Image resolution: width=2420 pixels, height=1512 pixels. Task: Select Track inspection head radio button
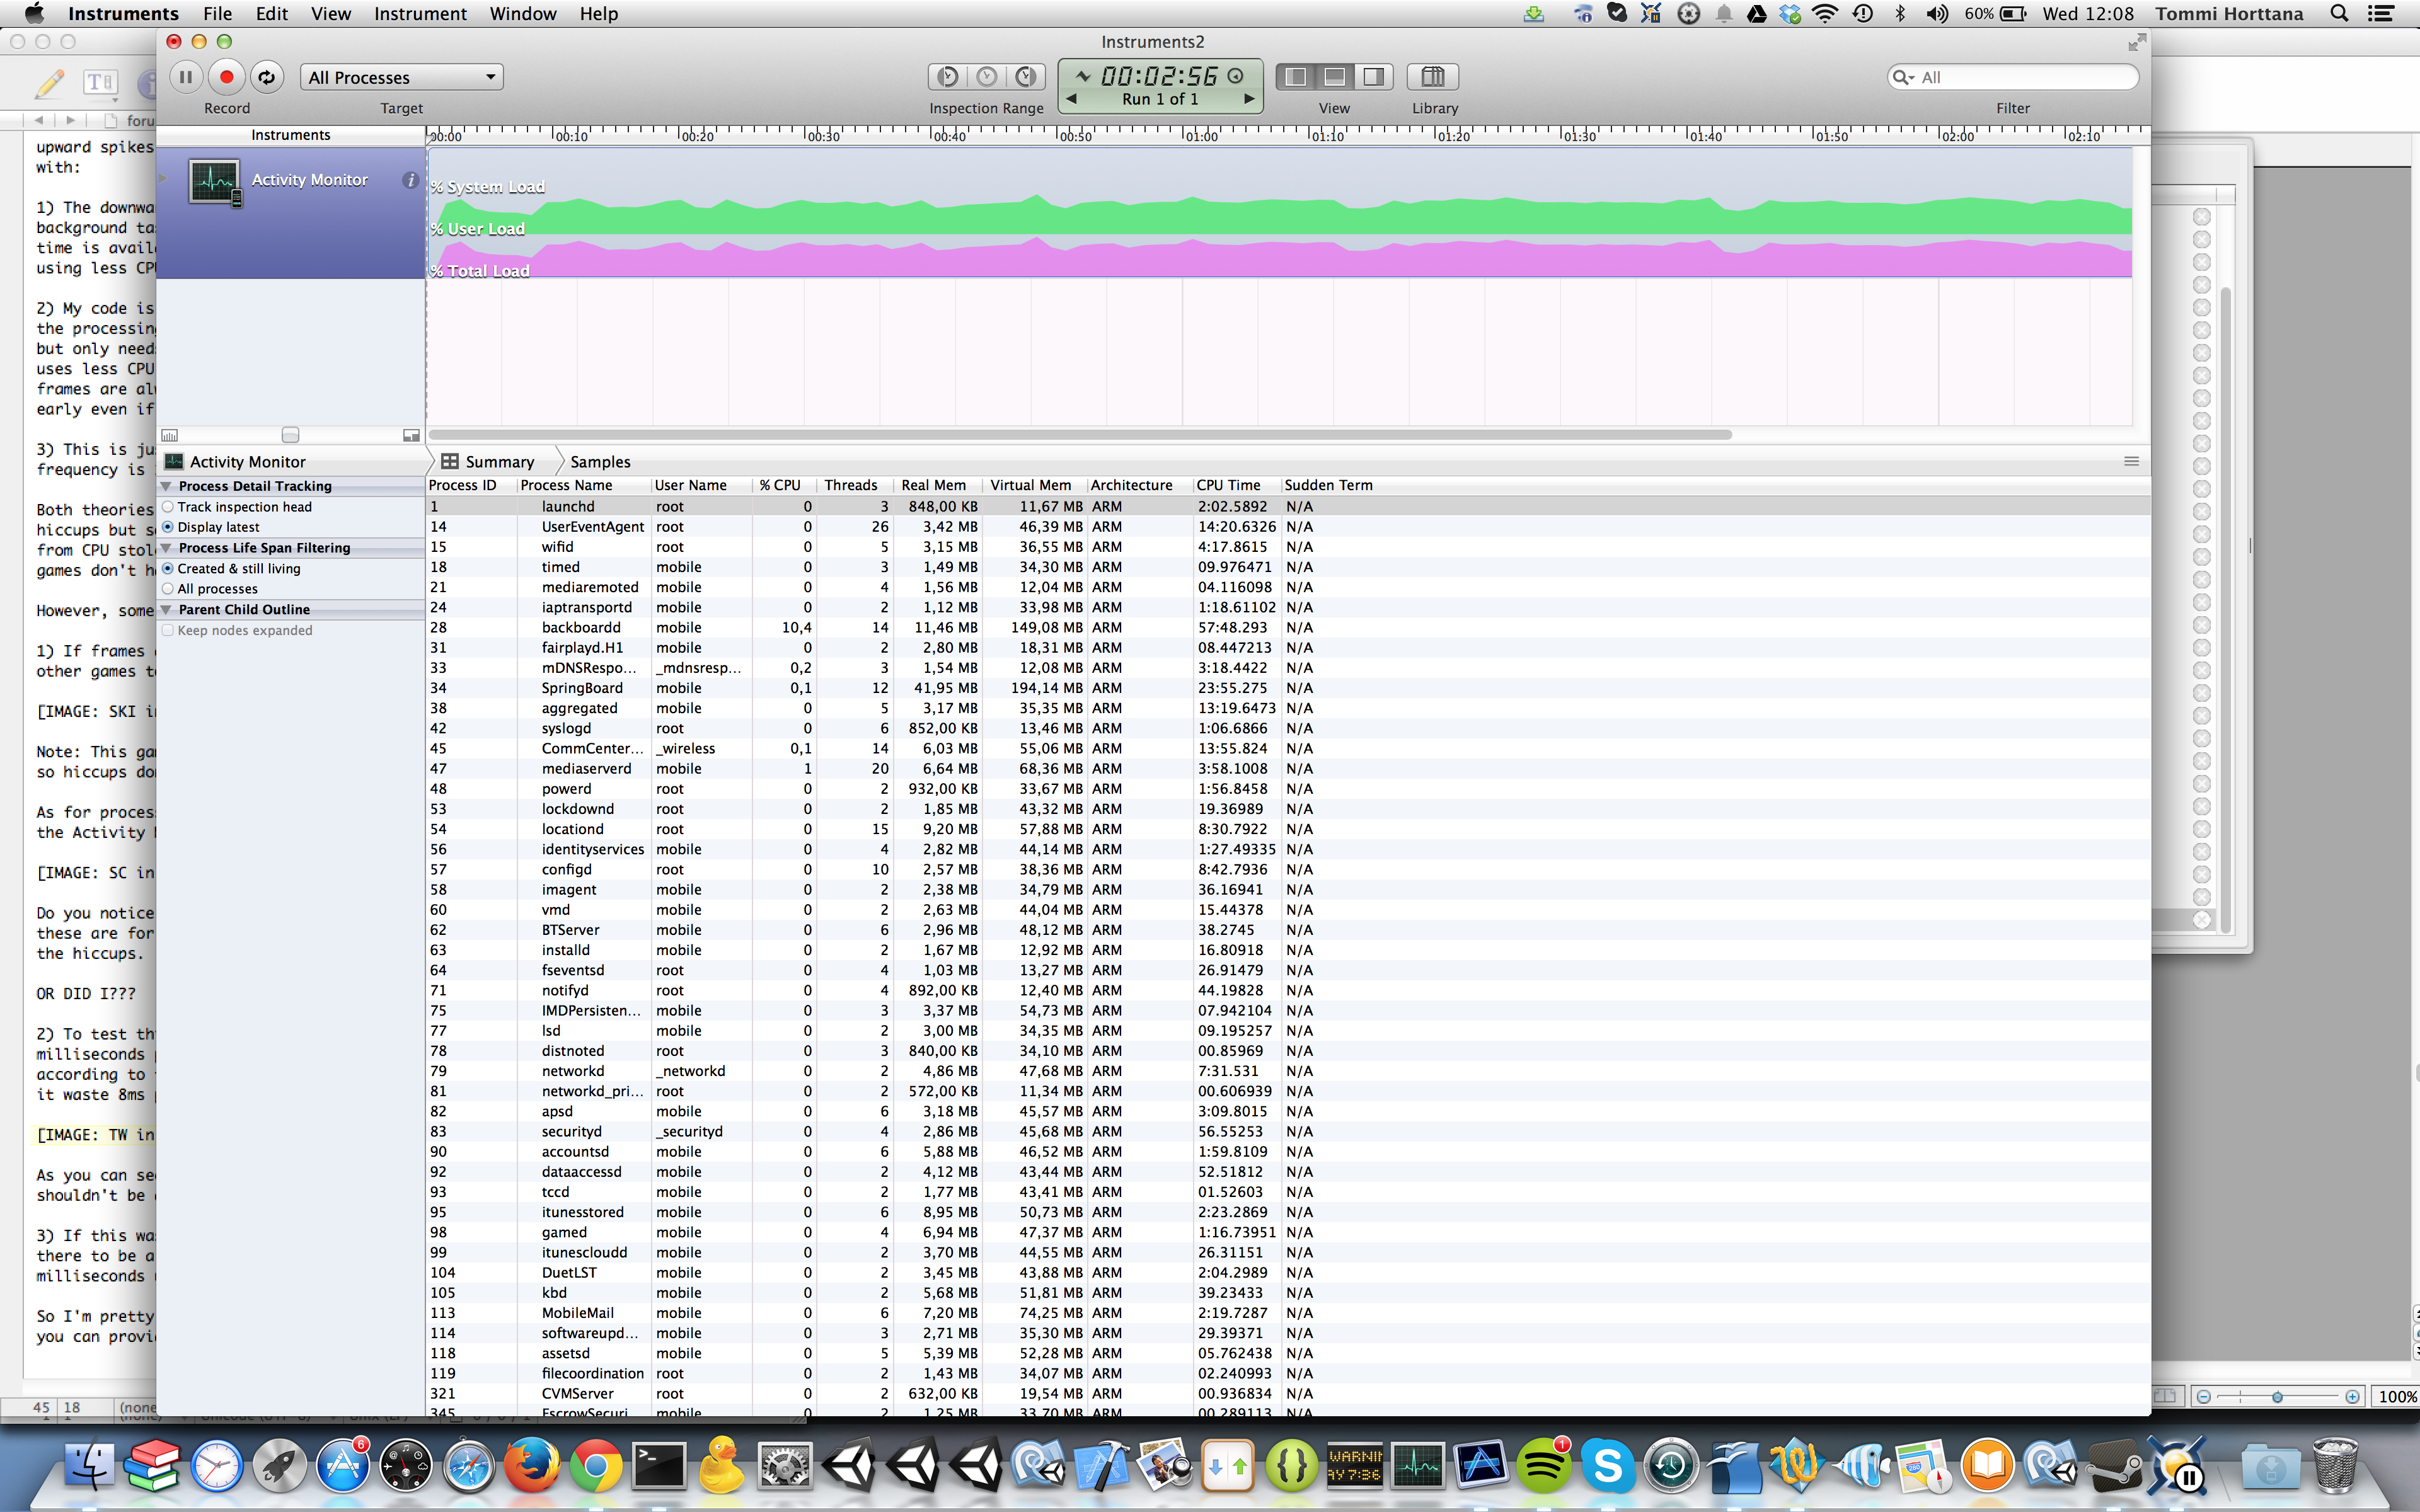pyautogui.click(x=168, y=507)
